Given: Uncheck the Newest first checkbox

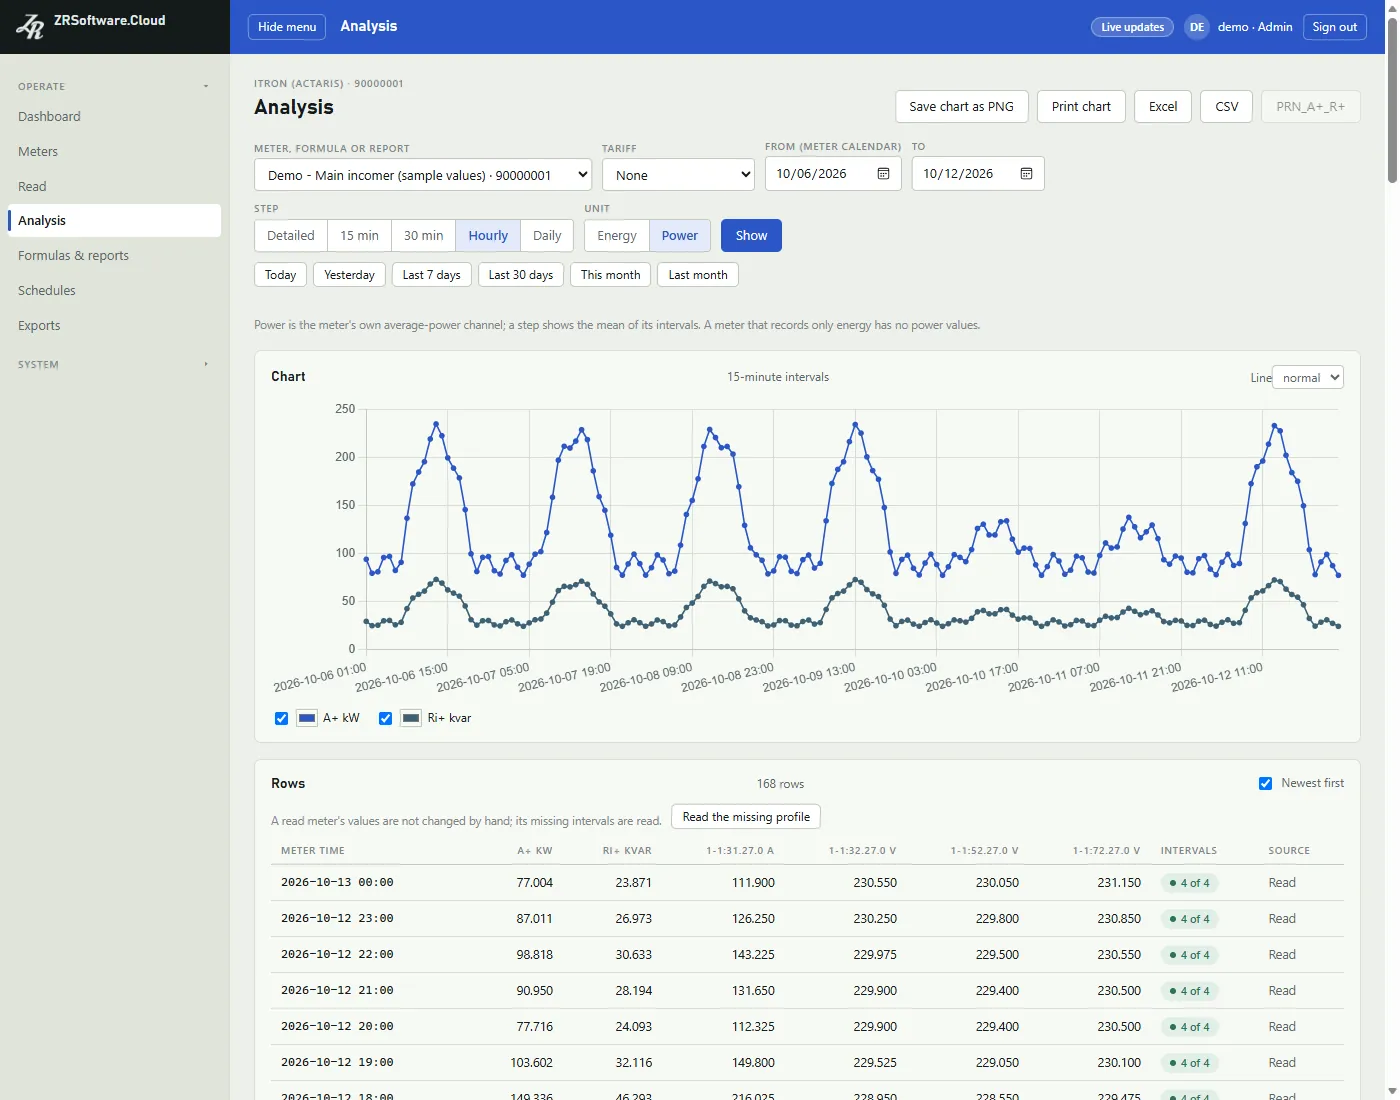Looking at the screenshot, I should click(x=1265, y=783).
